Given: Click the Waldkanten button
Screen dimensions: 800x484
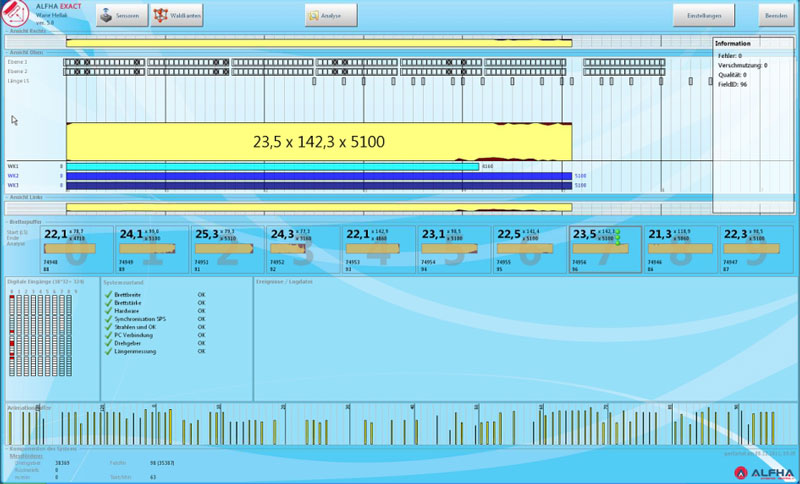Looking at the screenshot, I should tap(176, 16).
